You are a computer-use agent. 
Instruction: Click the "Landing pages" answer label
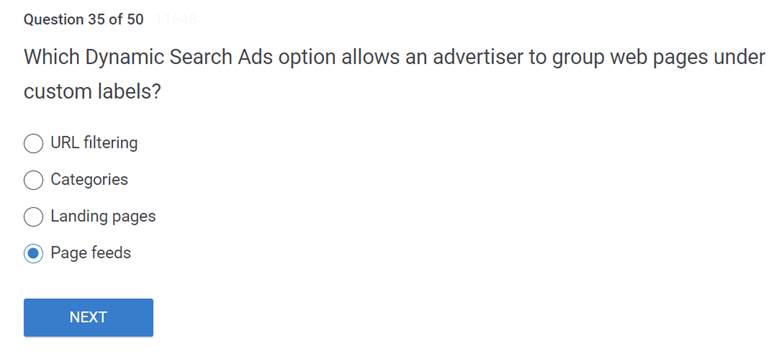coord(103,216)
